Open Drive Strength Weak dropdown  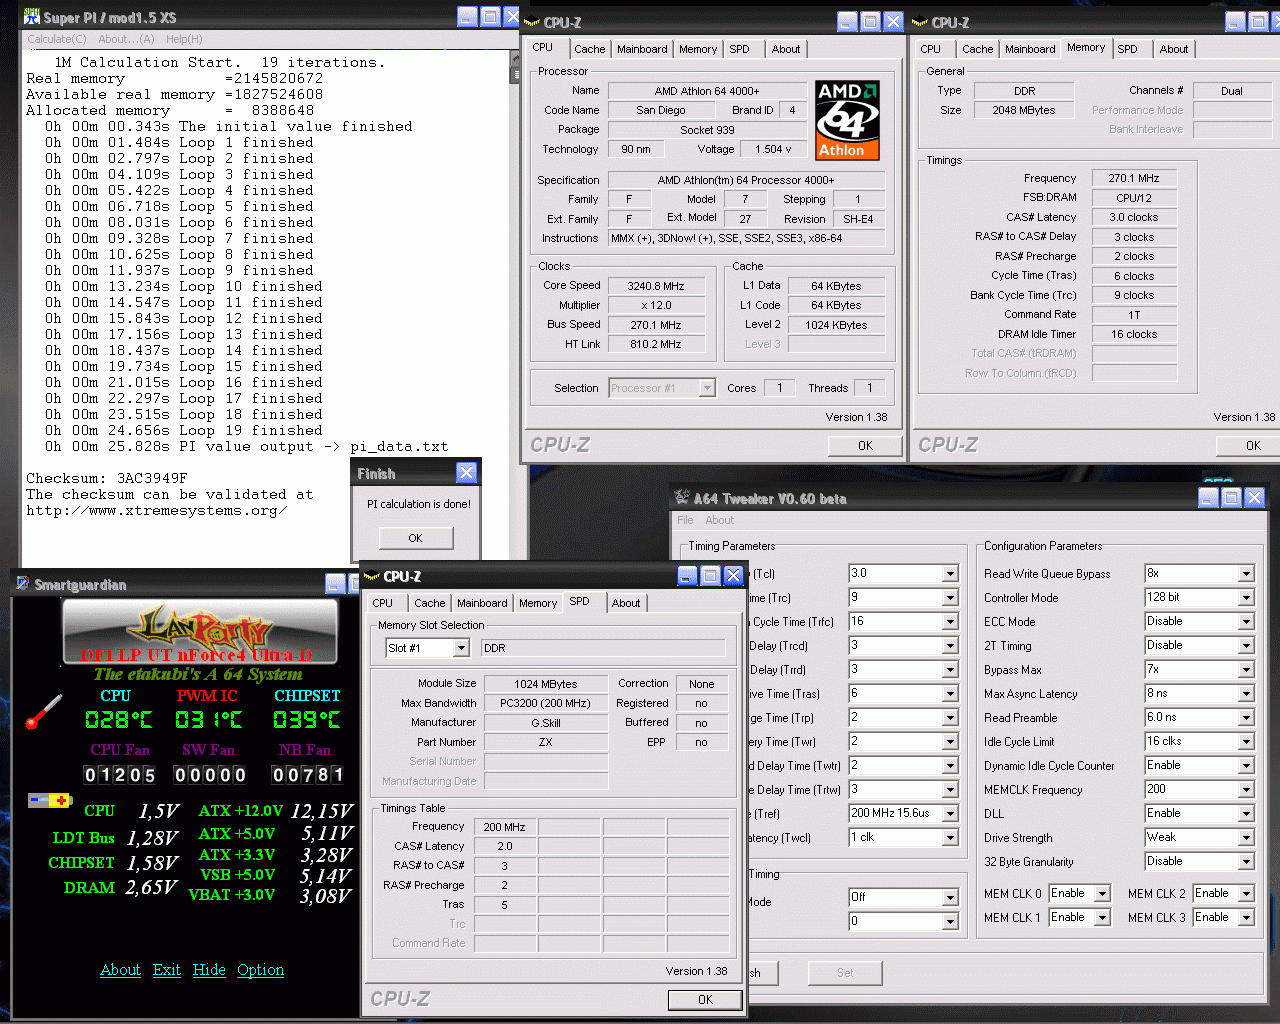pos(1246,838)
